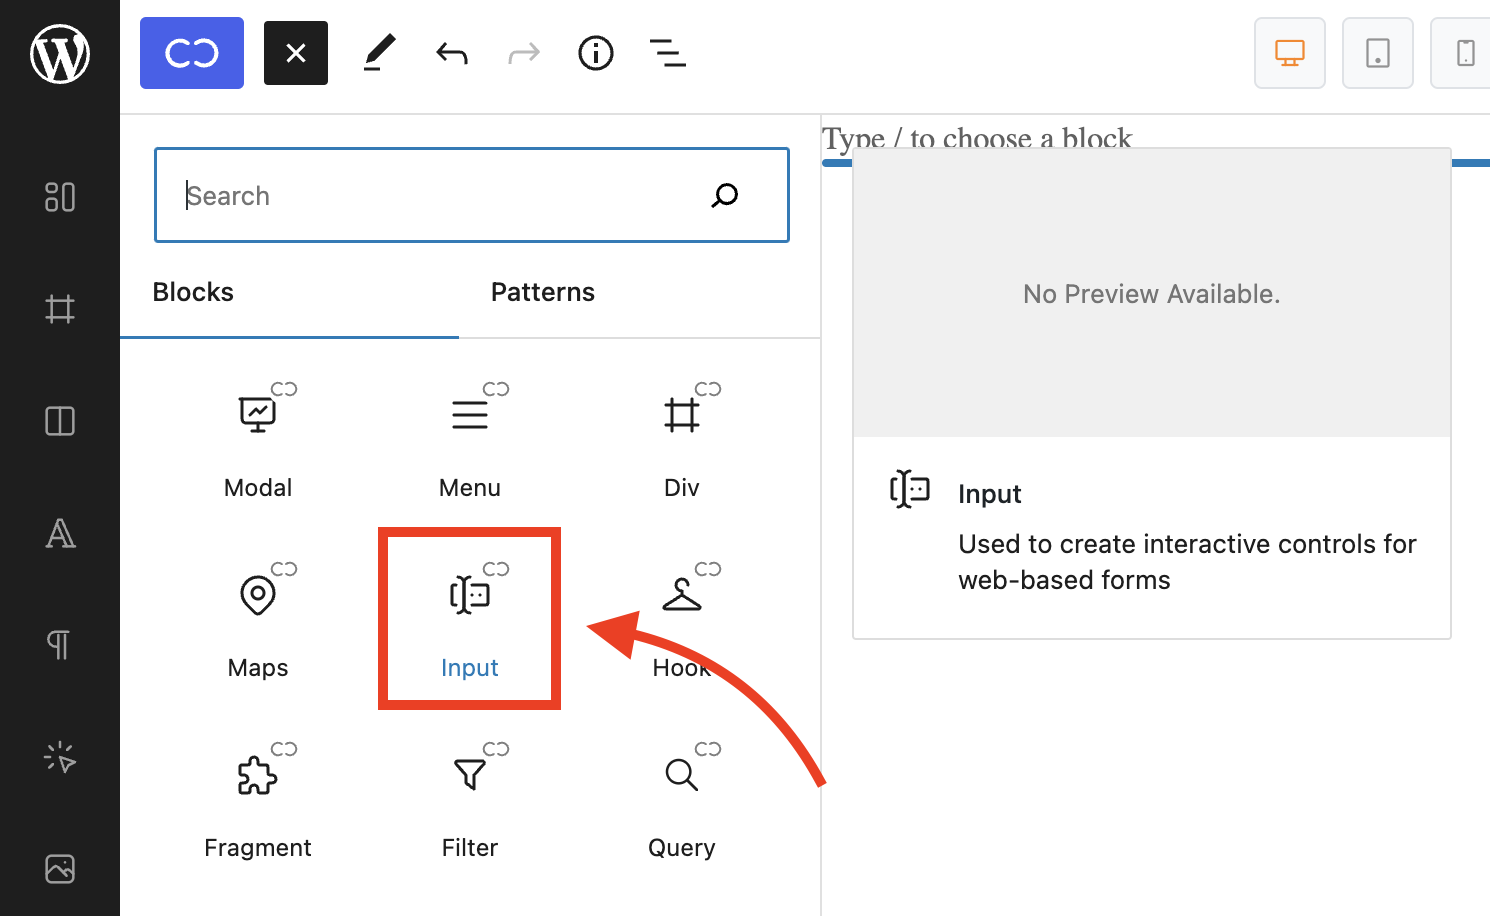
Task: Switch to desktop preview mode
Action: tap(1290, 53)
